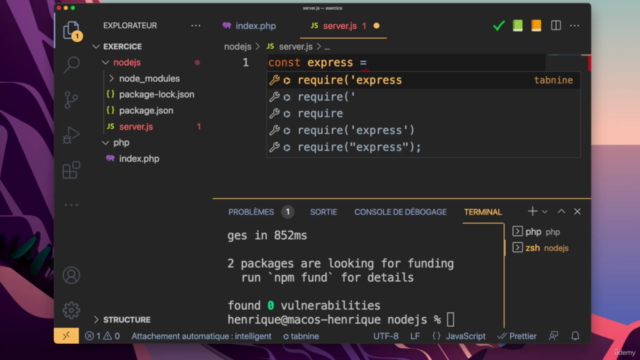
Task: Show errors and warnings count in status bar
Action: tap(102, 336)
